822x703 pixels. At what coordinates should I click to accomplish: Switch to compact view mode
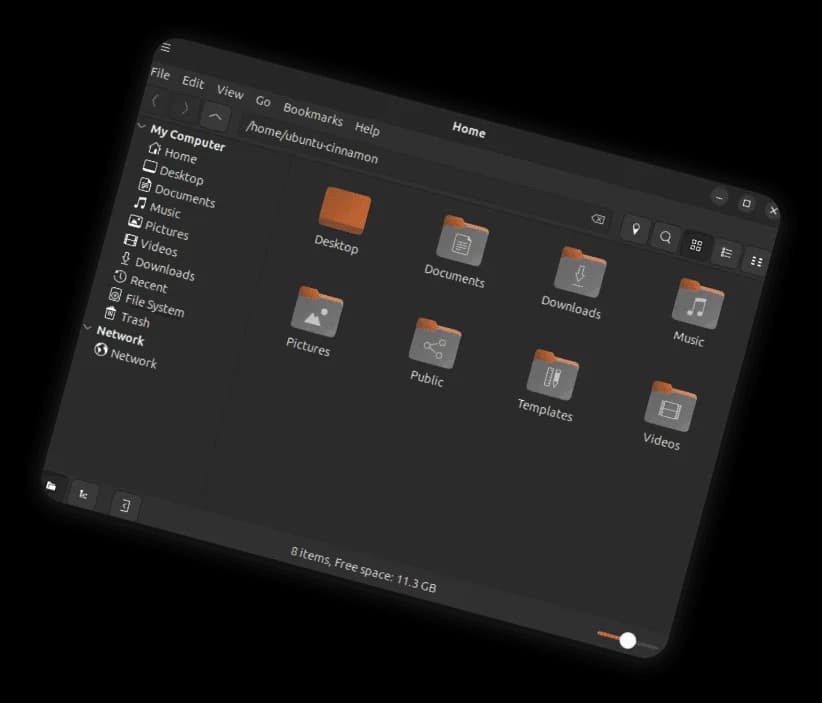point(758,260)
